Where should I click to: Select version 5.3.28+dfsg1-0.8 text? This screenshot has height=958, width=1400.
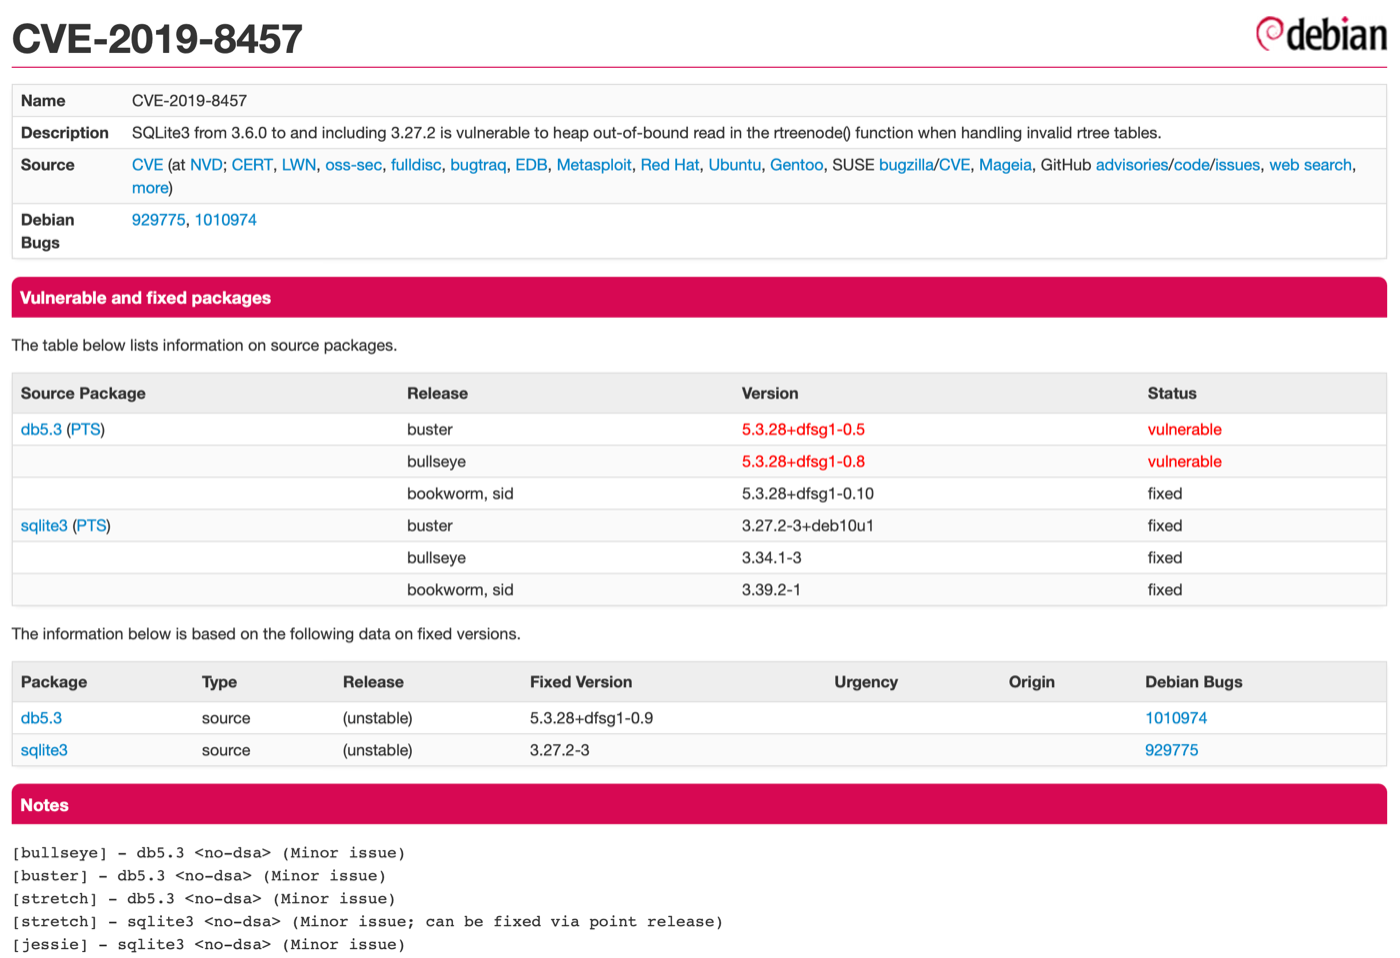click(x=803, y=462)
